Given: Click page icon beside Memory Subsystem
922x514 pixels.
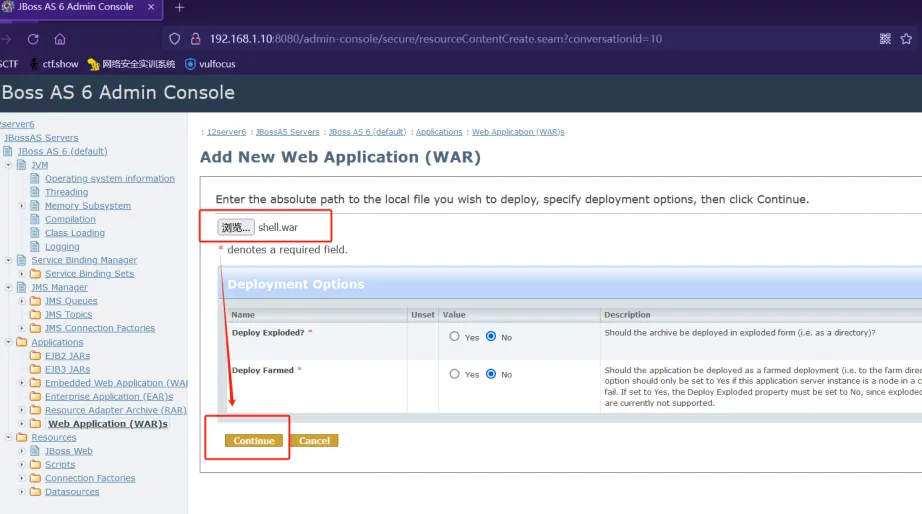Looking at the screenshot, I should pyautogui.click(x=35, y=205).
